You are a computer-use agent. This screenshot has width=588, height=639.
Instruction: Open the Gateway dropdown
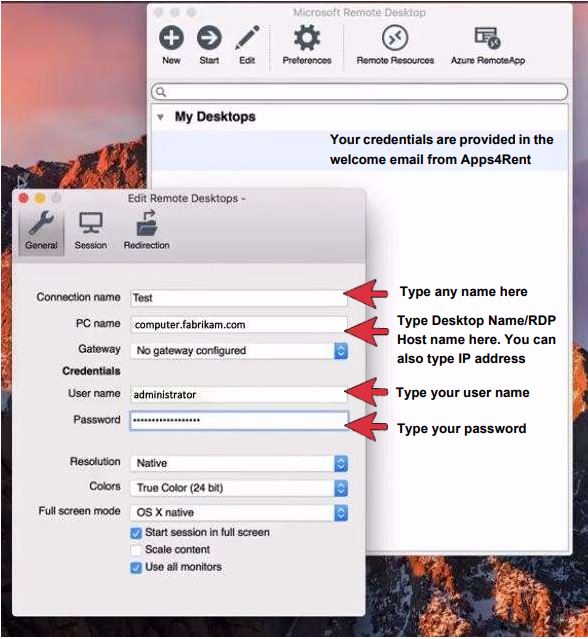239,350
